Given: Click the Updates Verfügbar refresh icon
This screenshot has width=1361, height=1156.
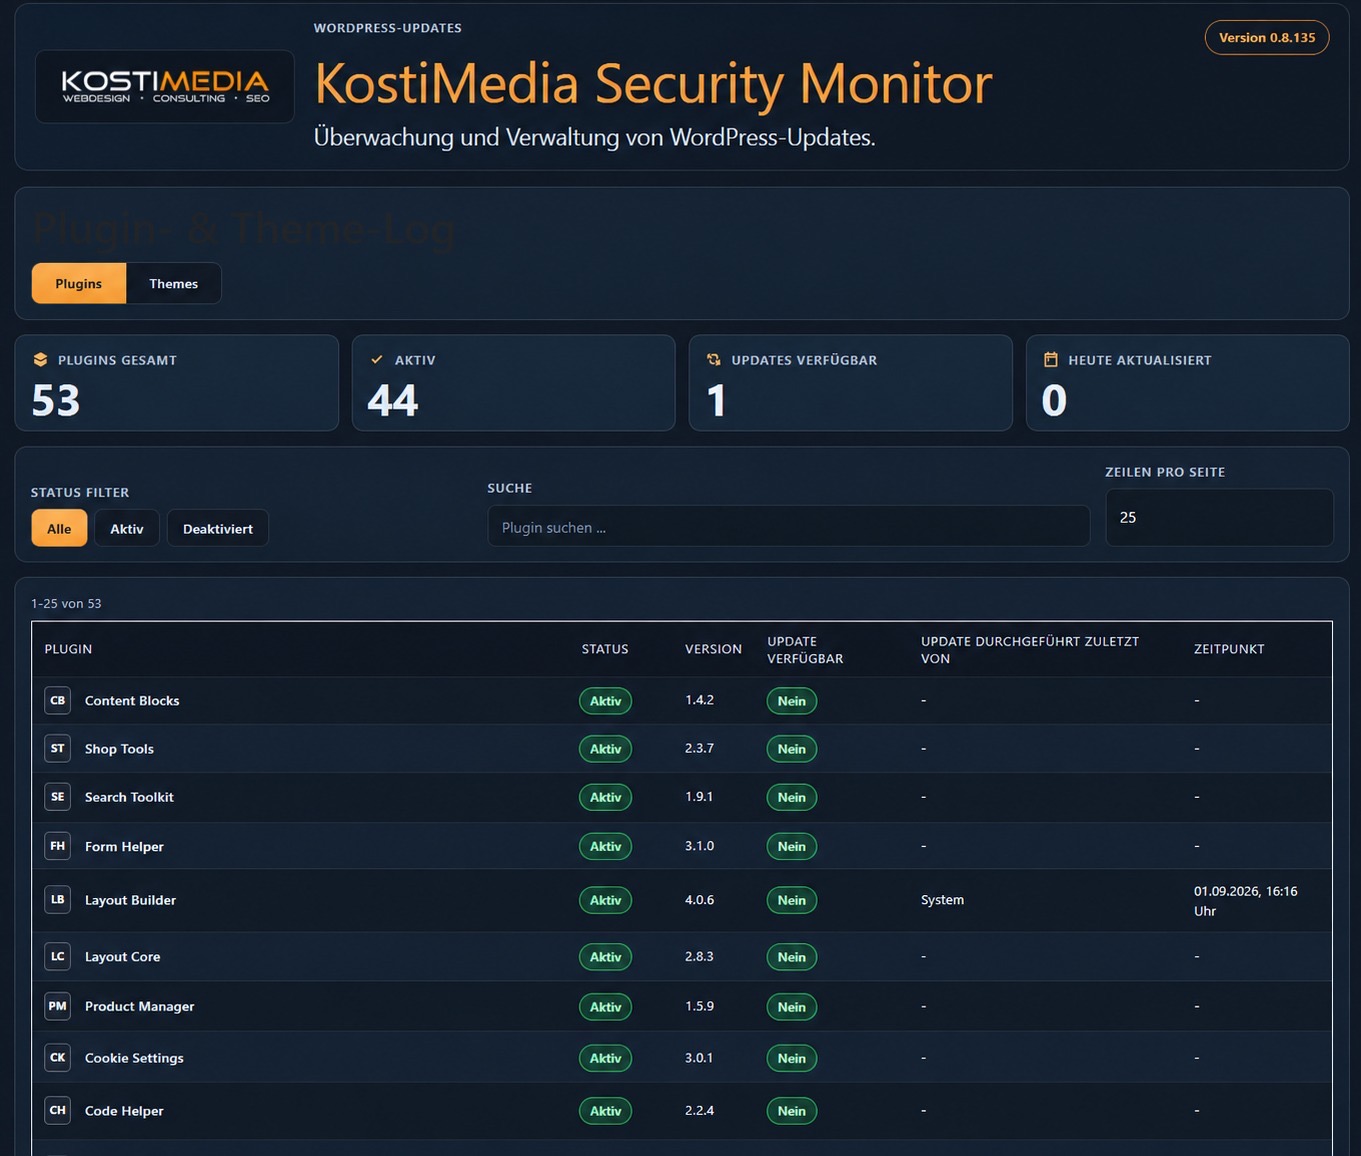Looking at the screenshot, I should (714, 360).
